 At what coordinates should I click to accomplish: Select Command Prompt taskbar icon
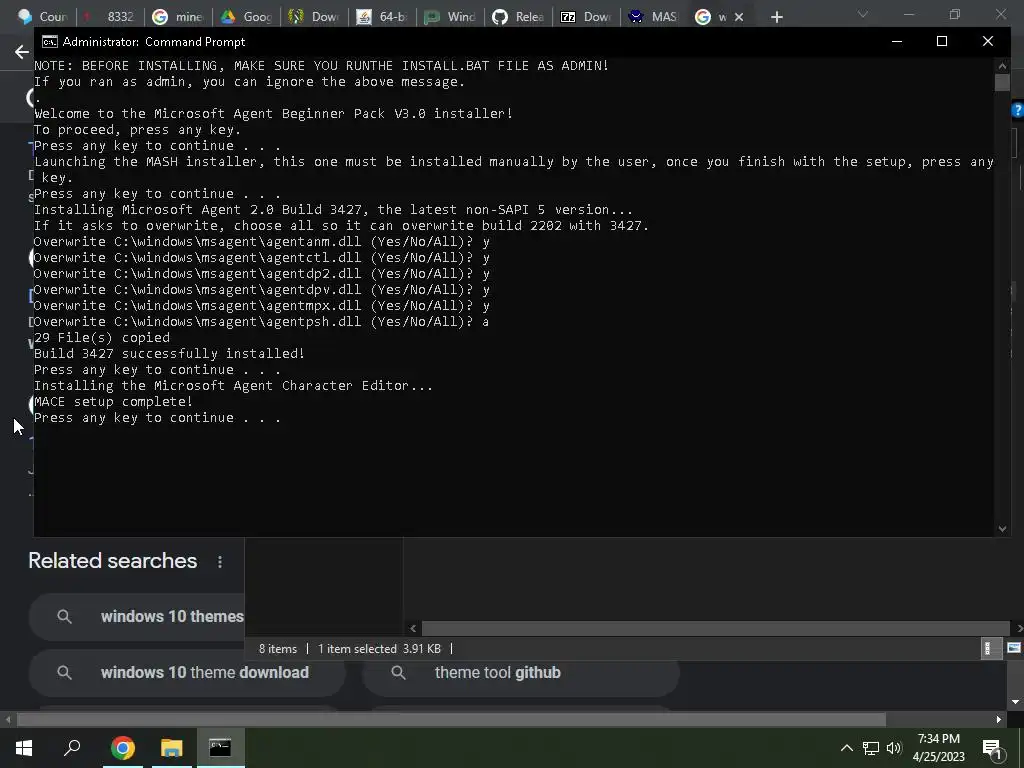(220, 748)
